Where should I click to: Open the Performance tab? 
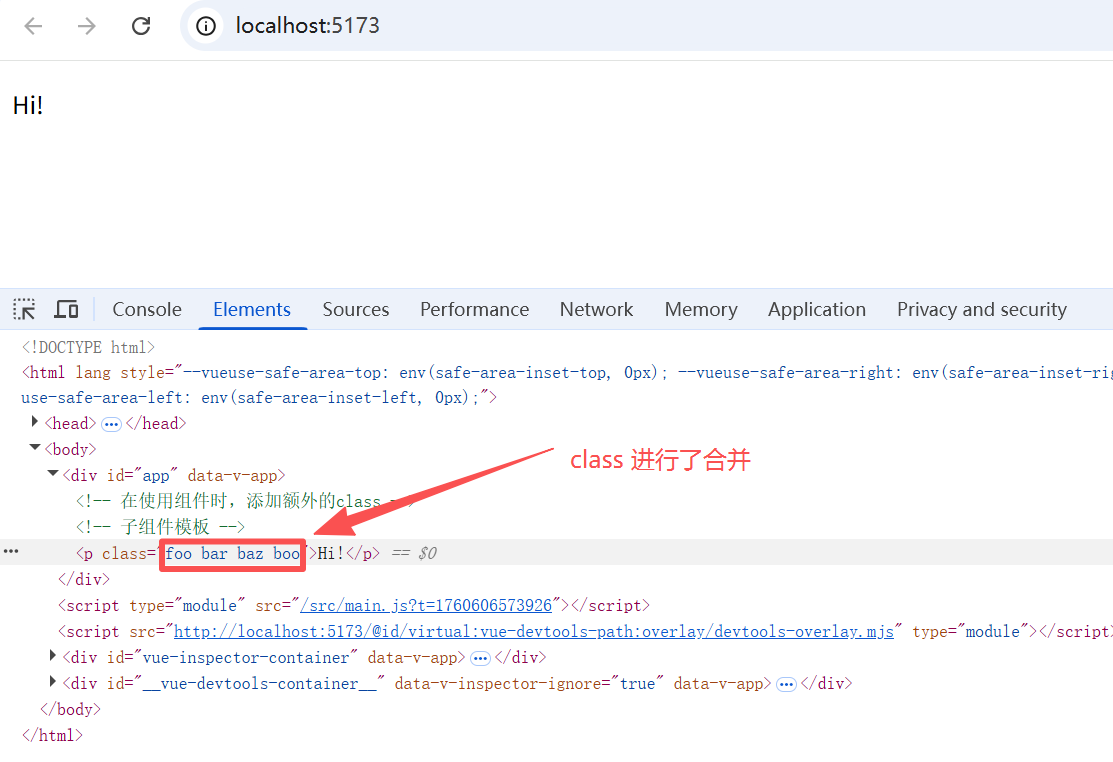pyautogui.click(x=474, y=309)
